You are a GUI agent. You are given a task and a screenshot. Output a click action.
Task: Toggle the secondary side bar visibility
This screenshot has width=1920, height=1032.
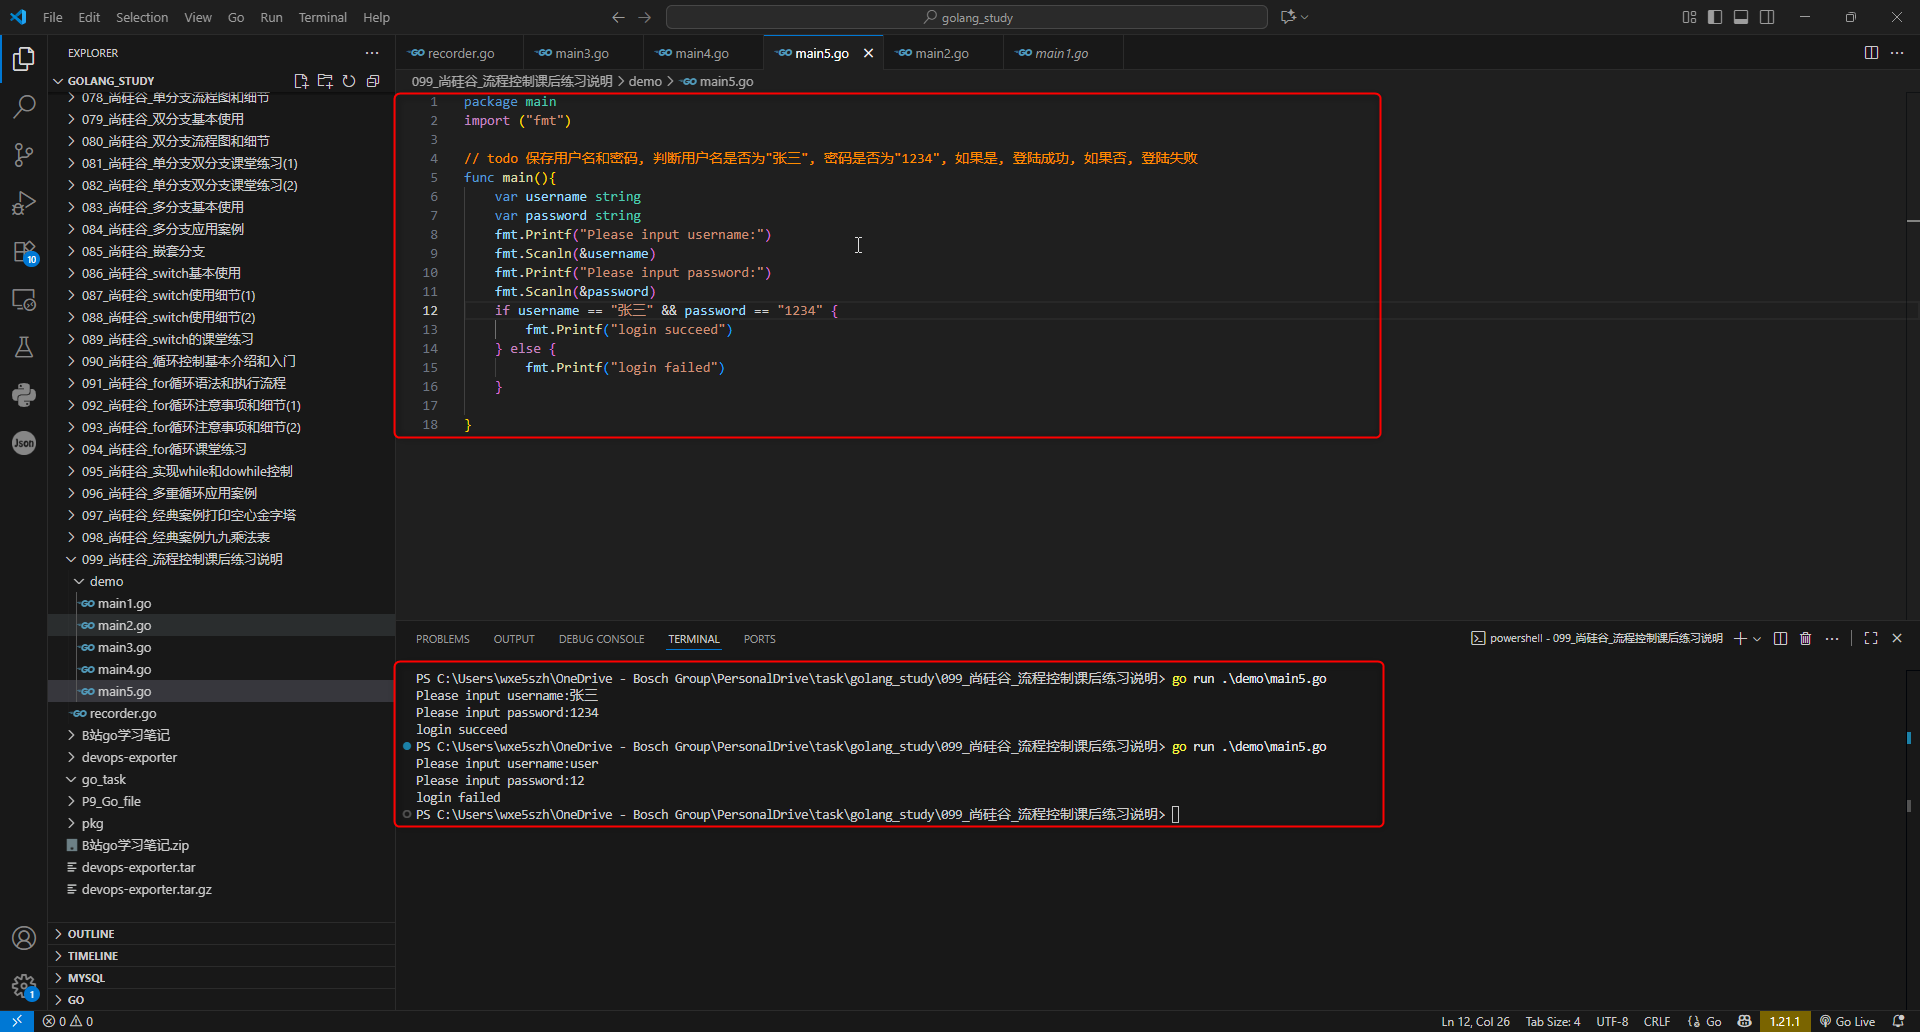(x=1767, y=17)
